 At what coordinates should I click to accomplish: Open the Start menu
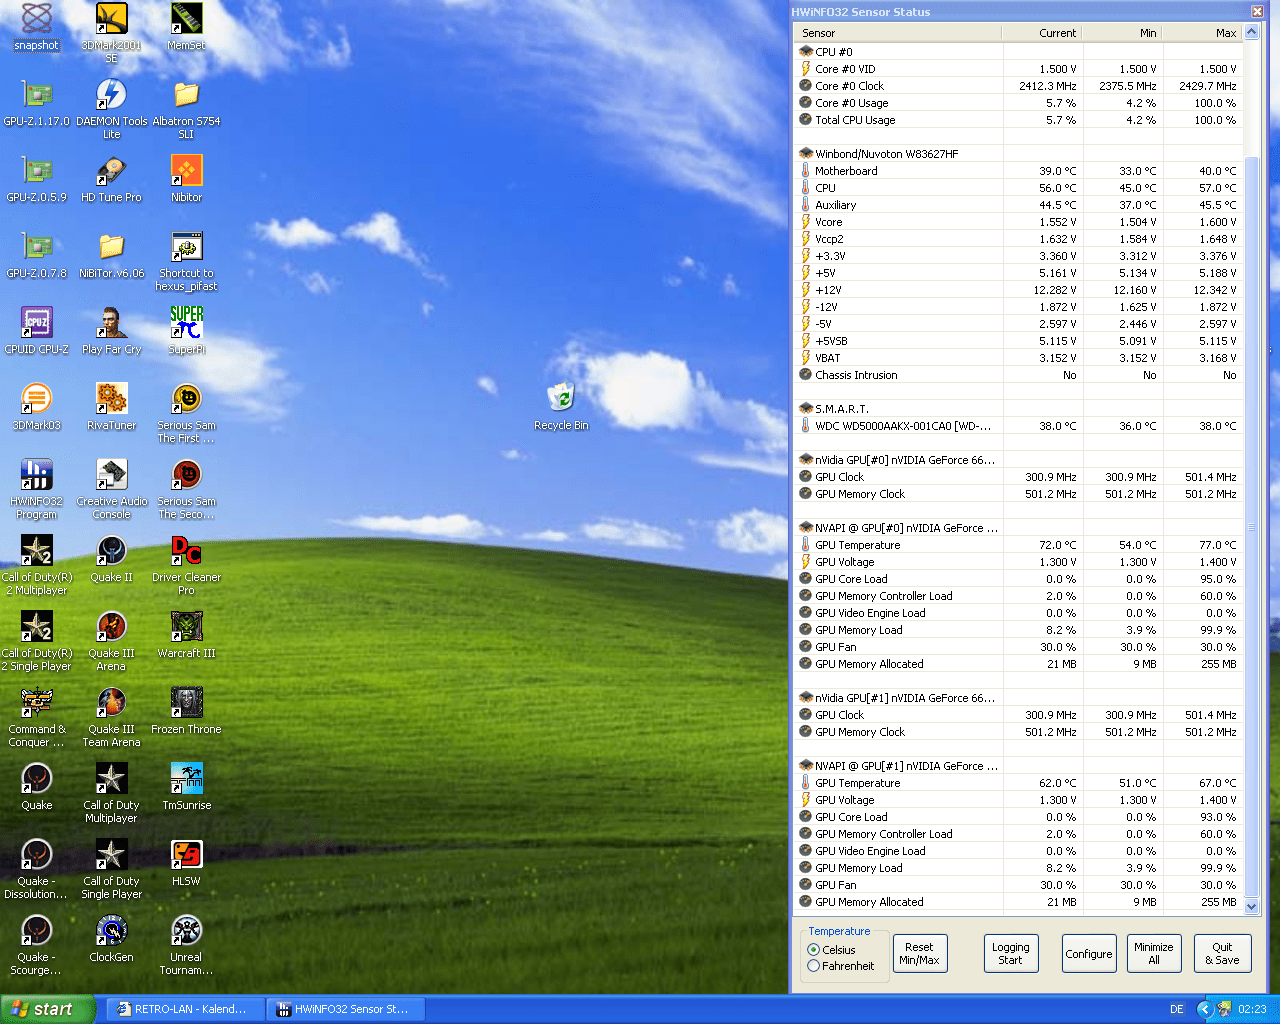48,1009
